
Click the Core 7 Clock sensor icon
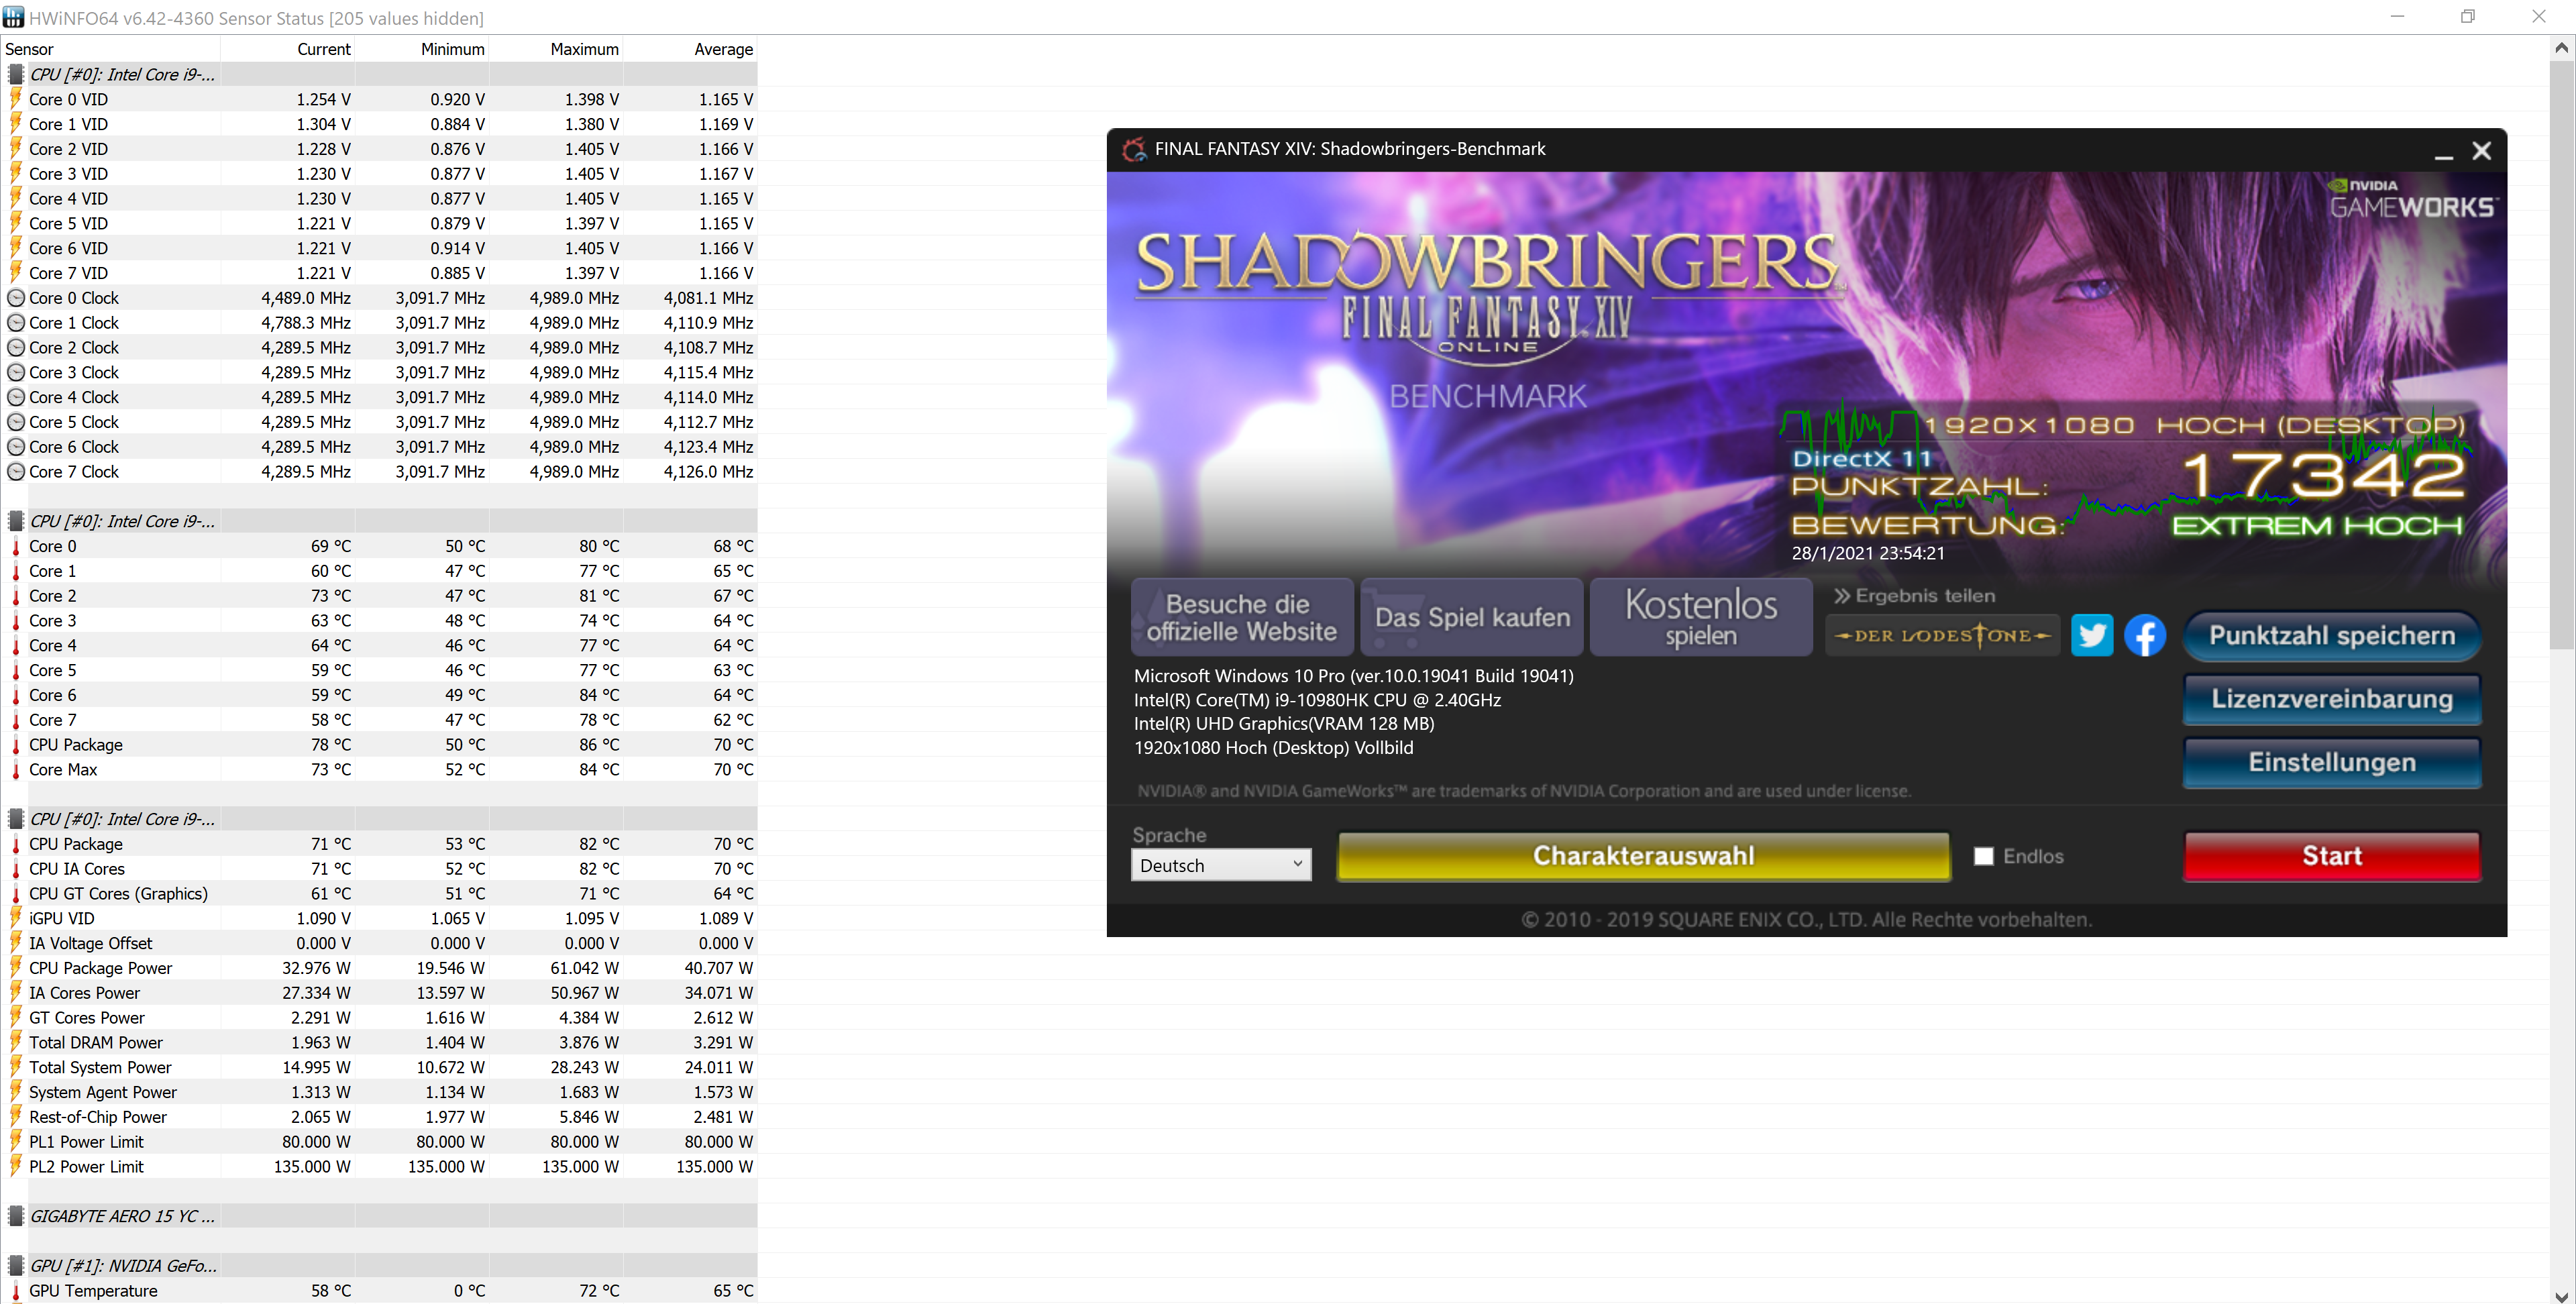(x=16, y=471)
